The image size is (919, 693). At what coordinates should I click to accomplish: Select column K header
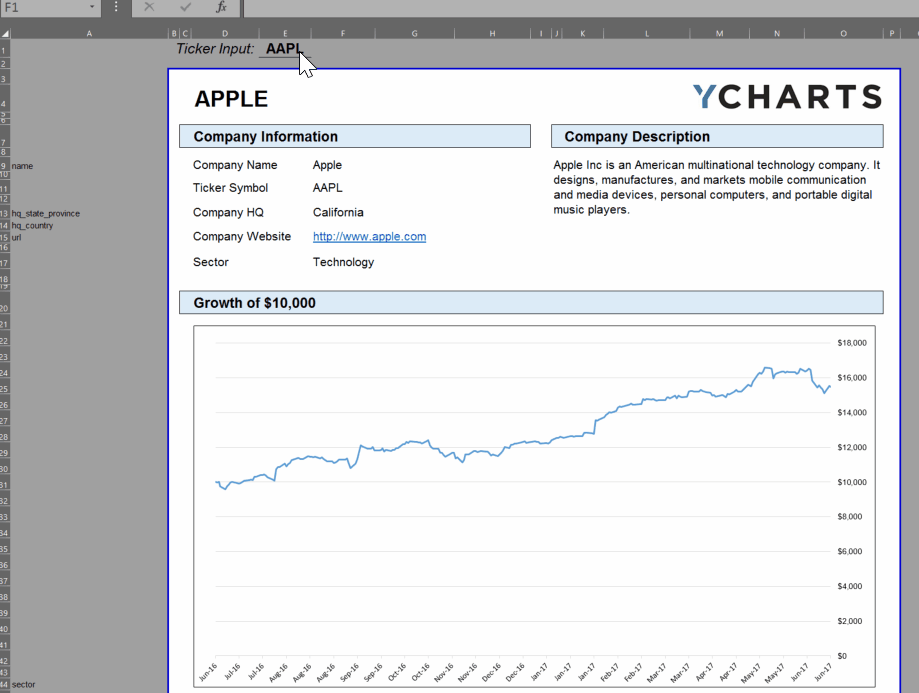pyautogui.click(x=583, y=33)
